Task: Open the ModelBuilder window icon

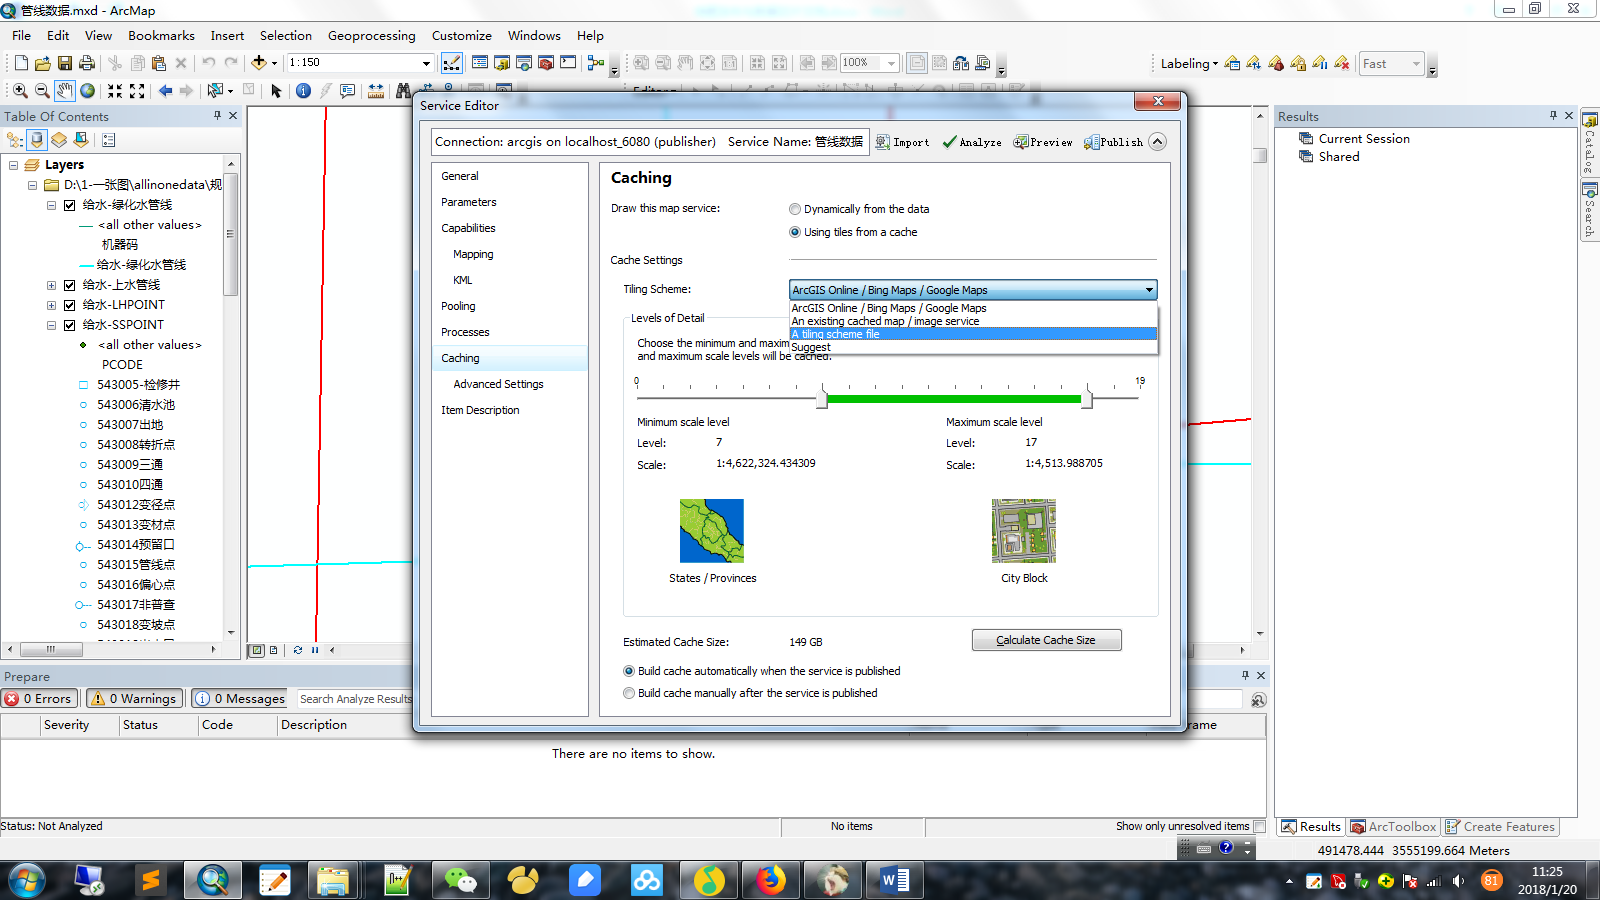Action: pos(596,63)
